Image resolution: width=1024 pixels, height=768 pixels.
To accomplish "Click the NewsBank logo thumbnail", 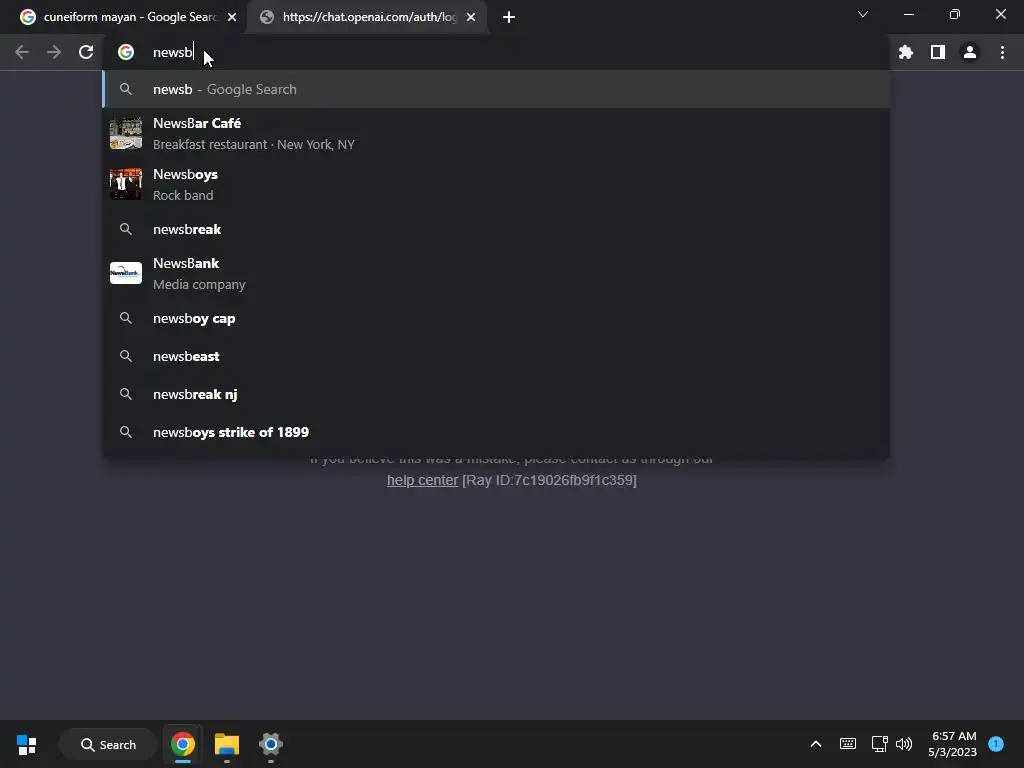I will 126,273.
